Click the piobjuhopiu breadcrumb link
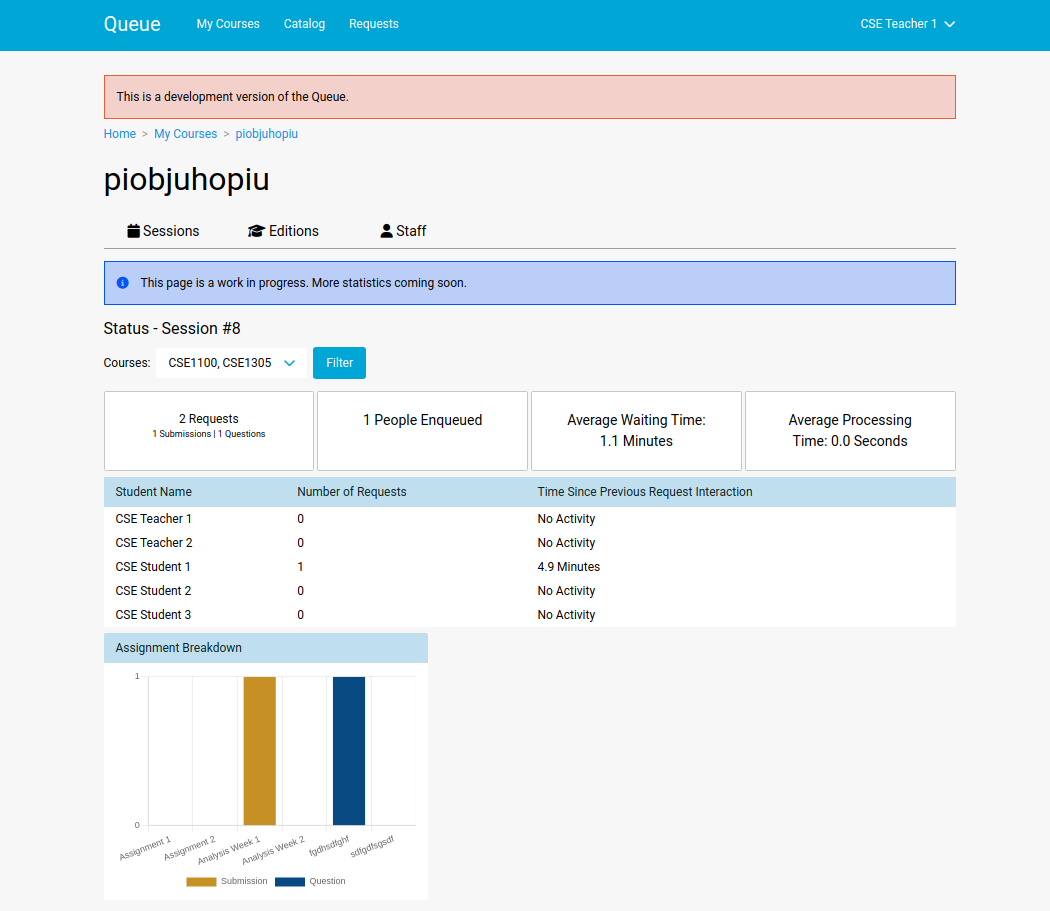1050x911 pixels. 267,134
